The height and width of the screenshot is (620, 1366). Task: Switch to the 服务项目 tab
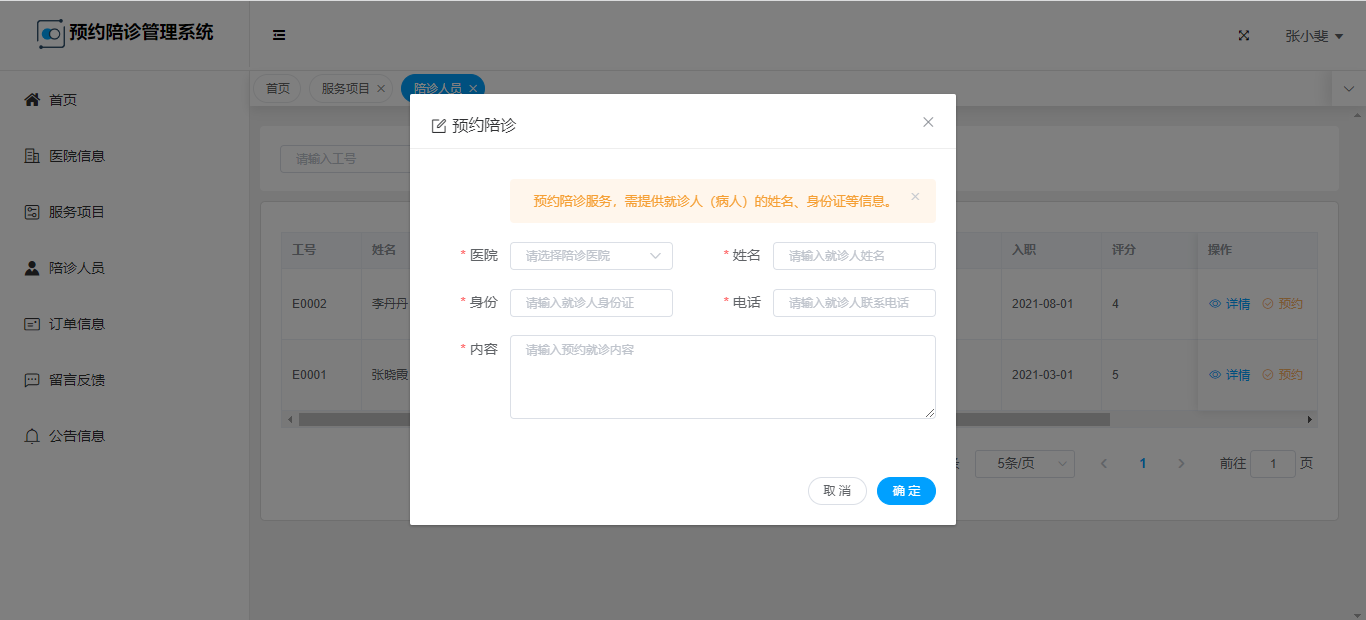coord(346,88)
